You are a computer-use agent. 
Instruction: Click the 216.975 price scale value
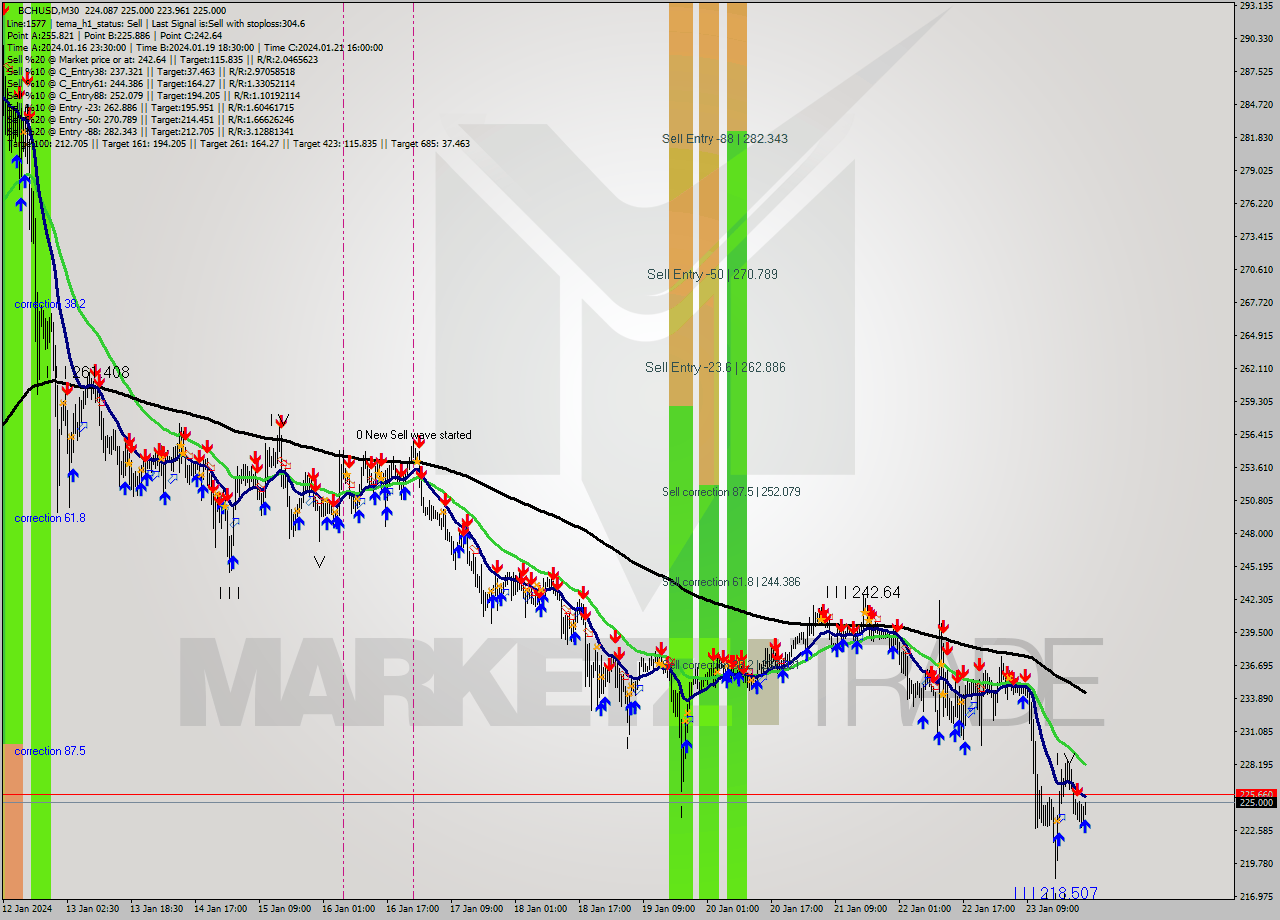coord(1257,896)
